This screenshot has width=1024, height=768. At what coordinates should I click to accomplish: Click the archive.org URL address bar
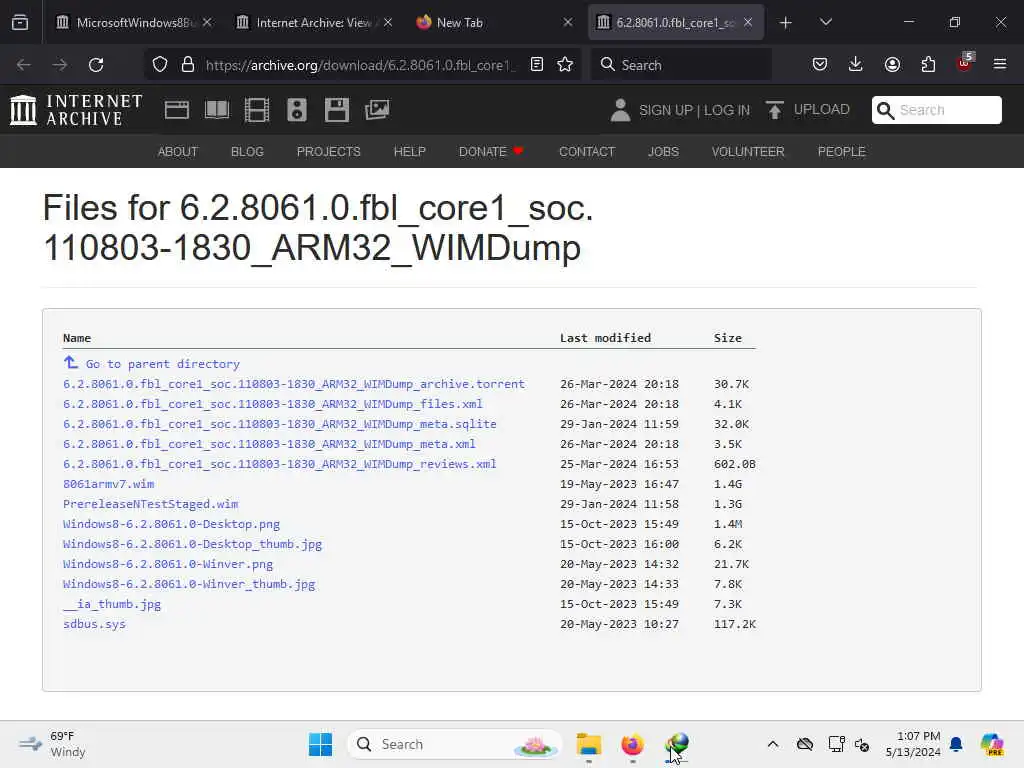pyautogui.click(x=360, y=65)
